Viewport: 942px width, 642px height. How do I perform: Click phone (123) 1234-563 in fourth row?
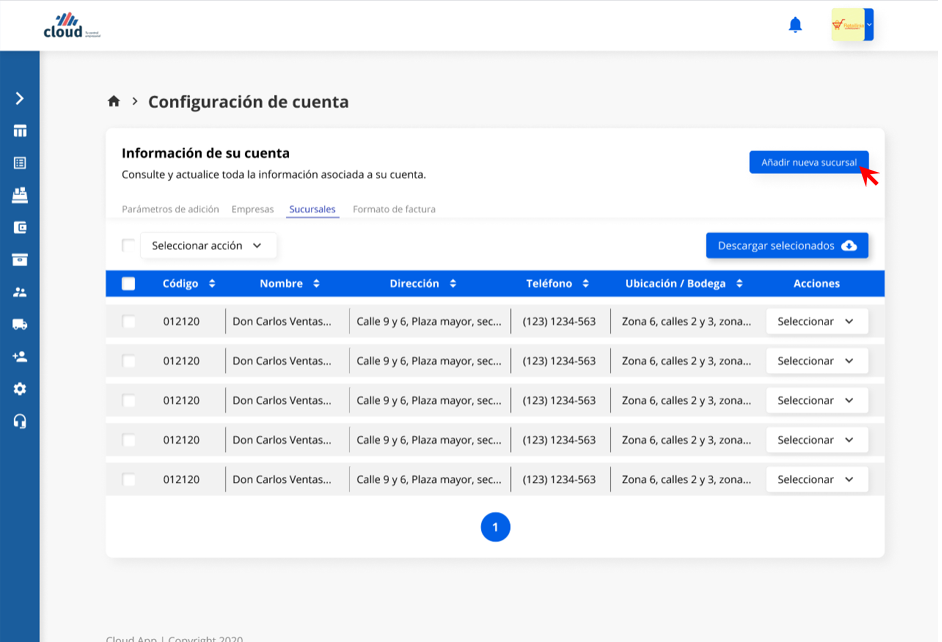tap(559, 440)
